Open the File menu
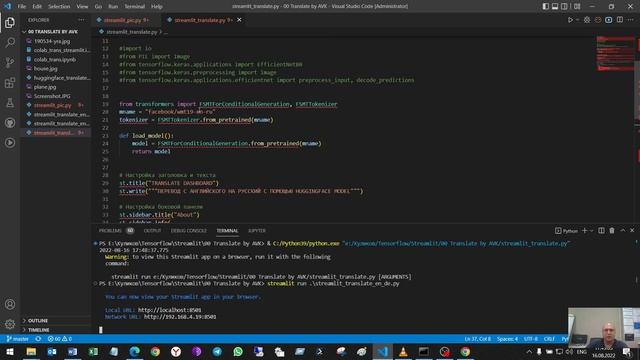 [22, 6]
